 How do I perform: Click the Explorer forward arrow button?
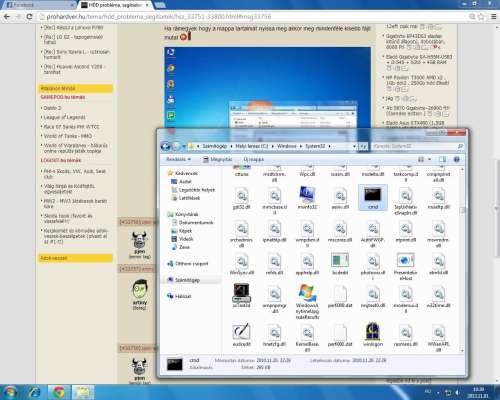(176, 146)
